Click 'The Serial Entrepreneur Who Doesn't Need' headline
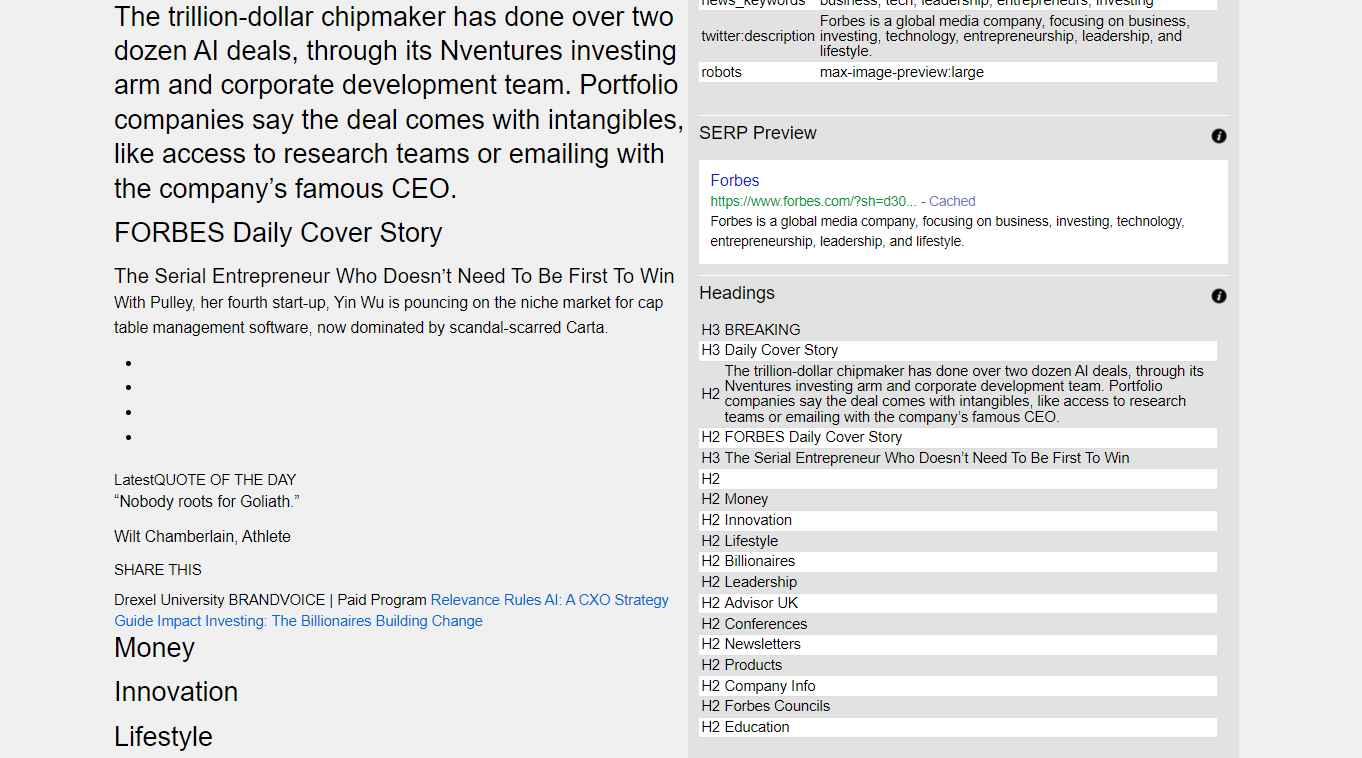 (x=394, y=276)
